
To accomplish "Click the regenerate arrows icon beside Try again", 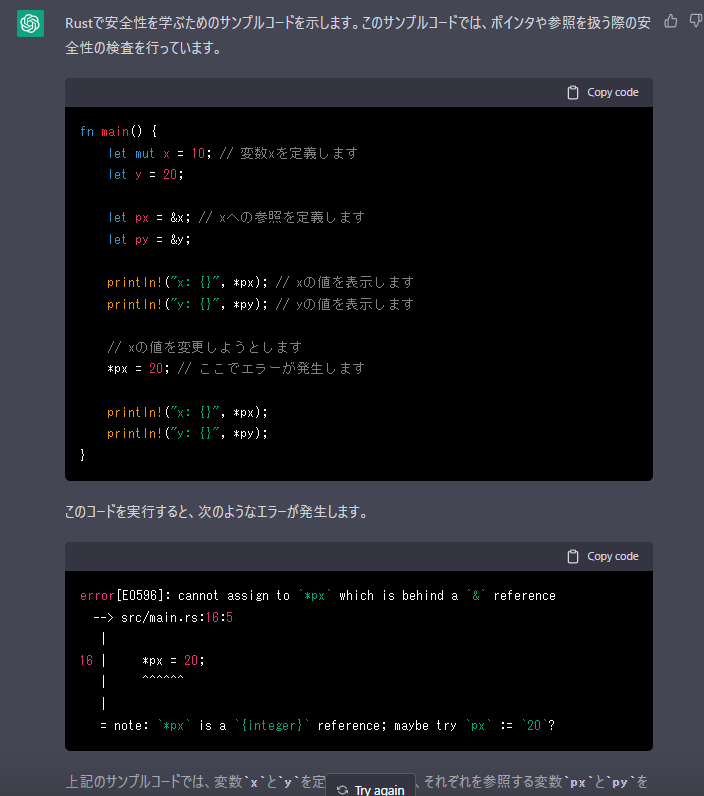I will coord(343,790).
